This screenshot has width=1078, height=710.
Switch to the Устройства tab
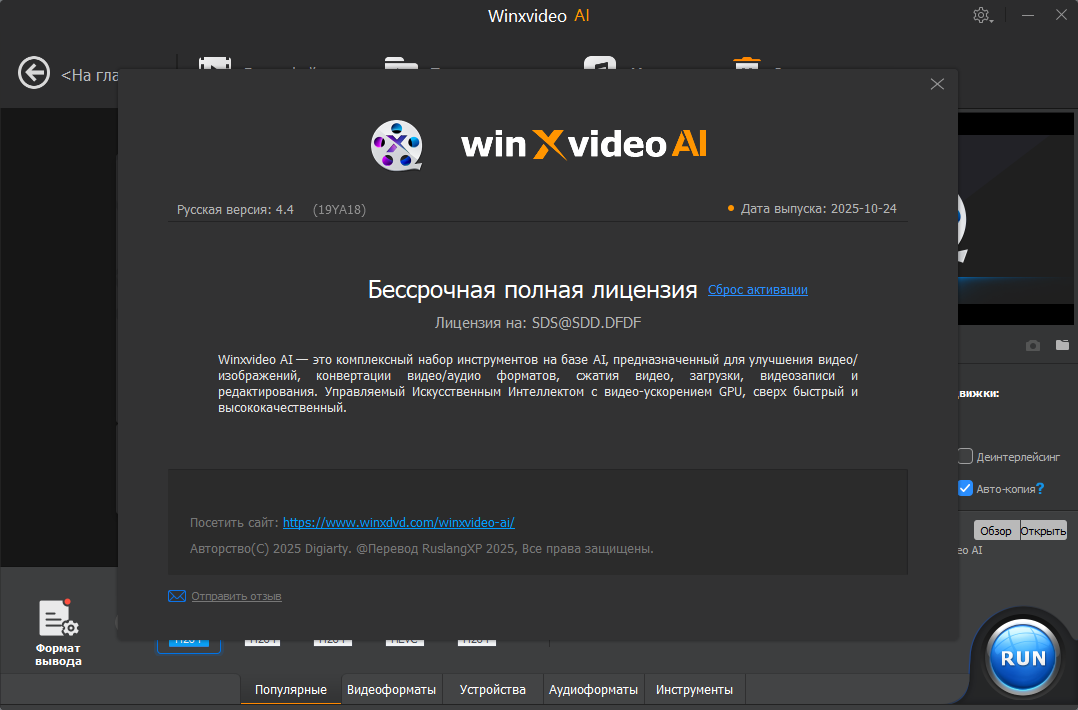pos(492,689)
